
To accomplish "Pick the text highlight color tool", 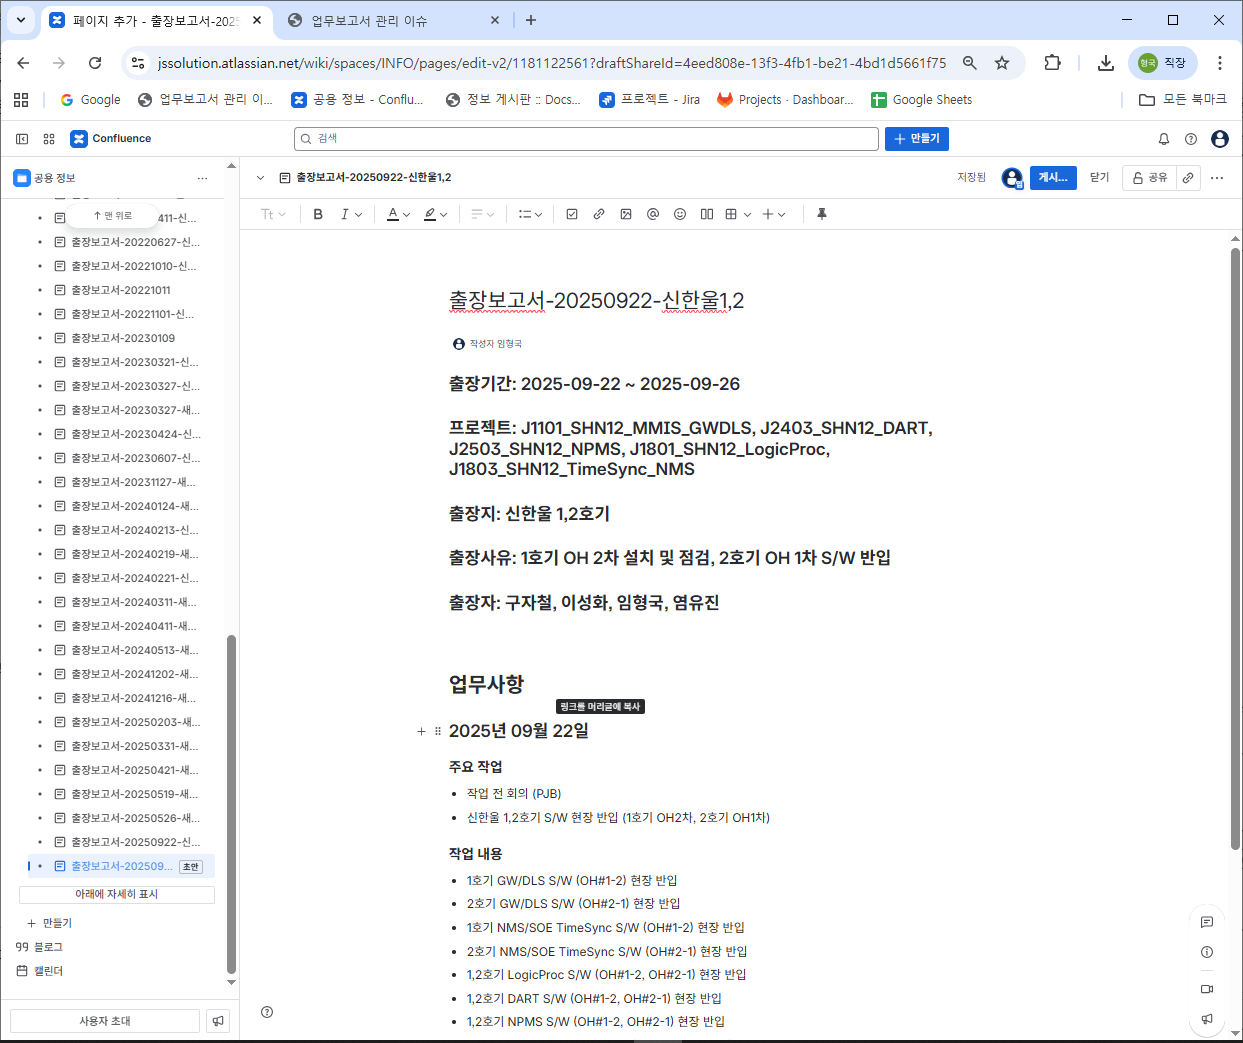I will 435,214.
